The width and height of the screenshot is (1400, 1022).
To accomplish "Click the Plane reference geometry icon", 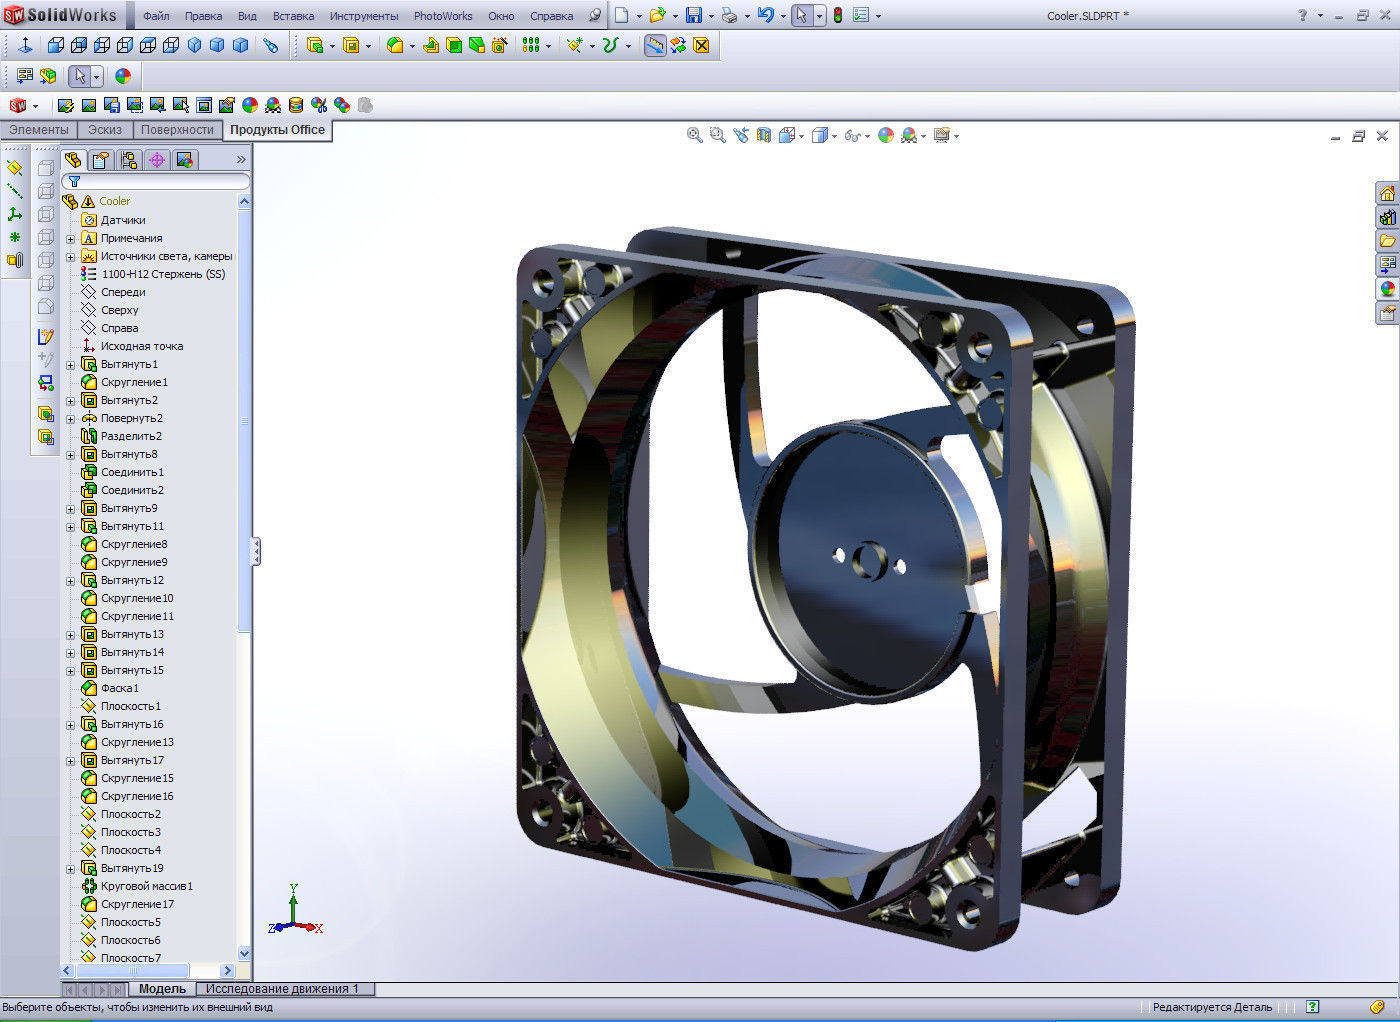I will coord(14,168).
